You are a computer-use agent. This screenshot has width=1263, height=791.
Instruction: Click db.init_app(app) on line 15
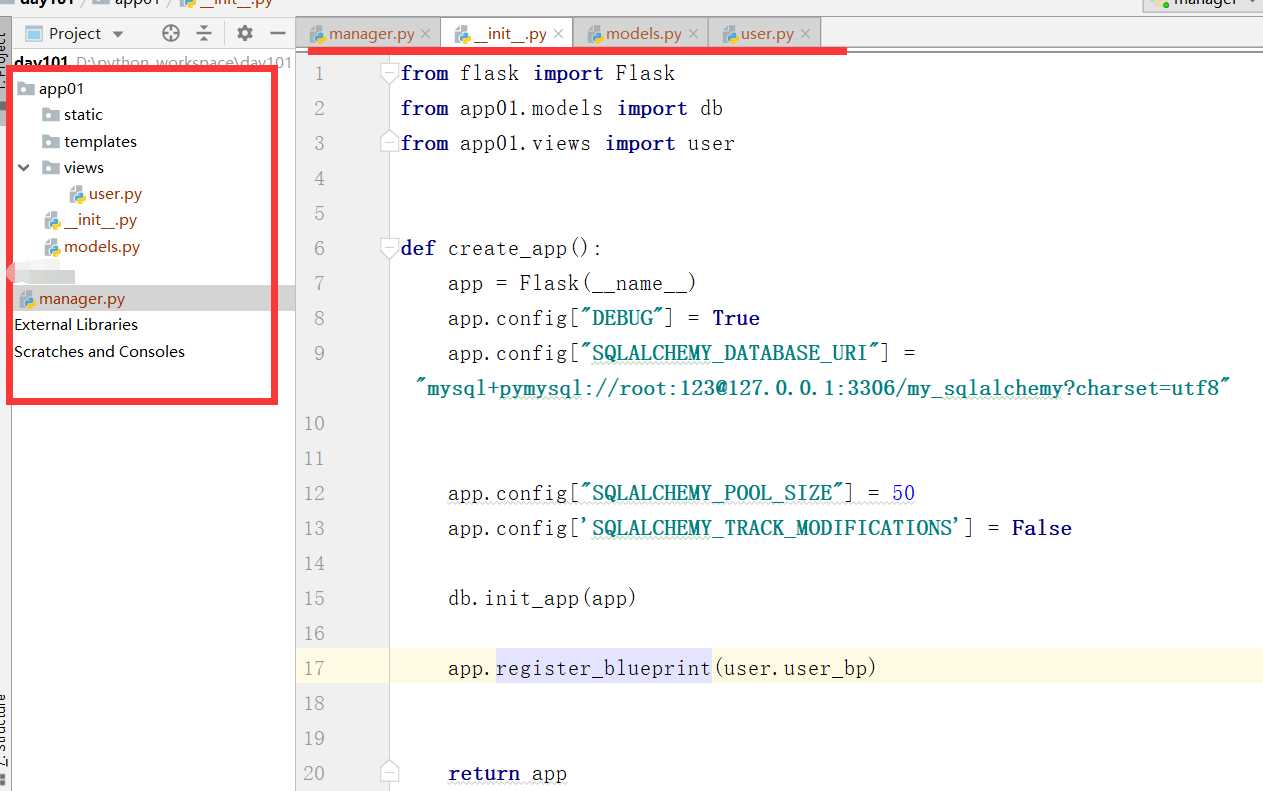[542, 598]
